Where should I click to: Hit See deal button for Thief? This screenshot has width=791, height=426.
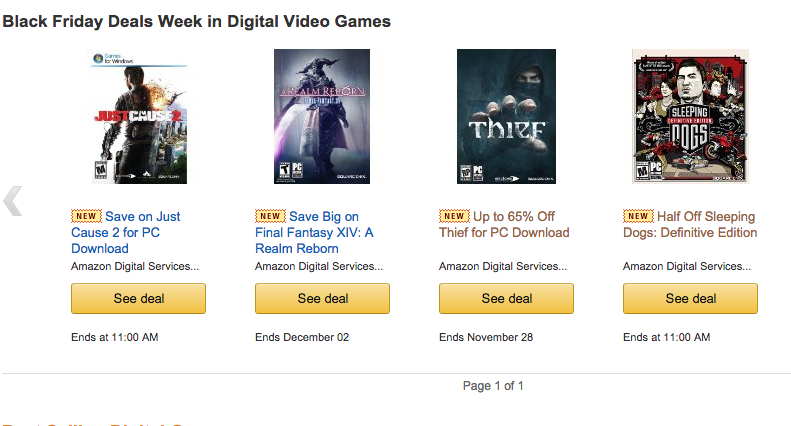(x=506, y=298)
